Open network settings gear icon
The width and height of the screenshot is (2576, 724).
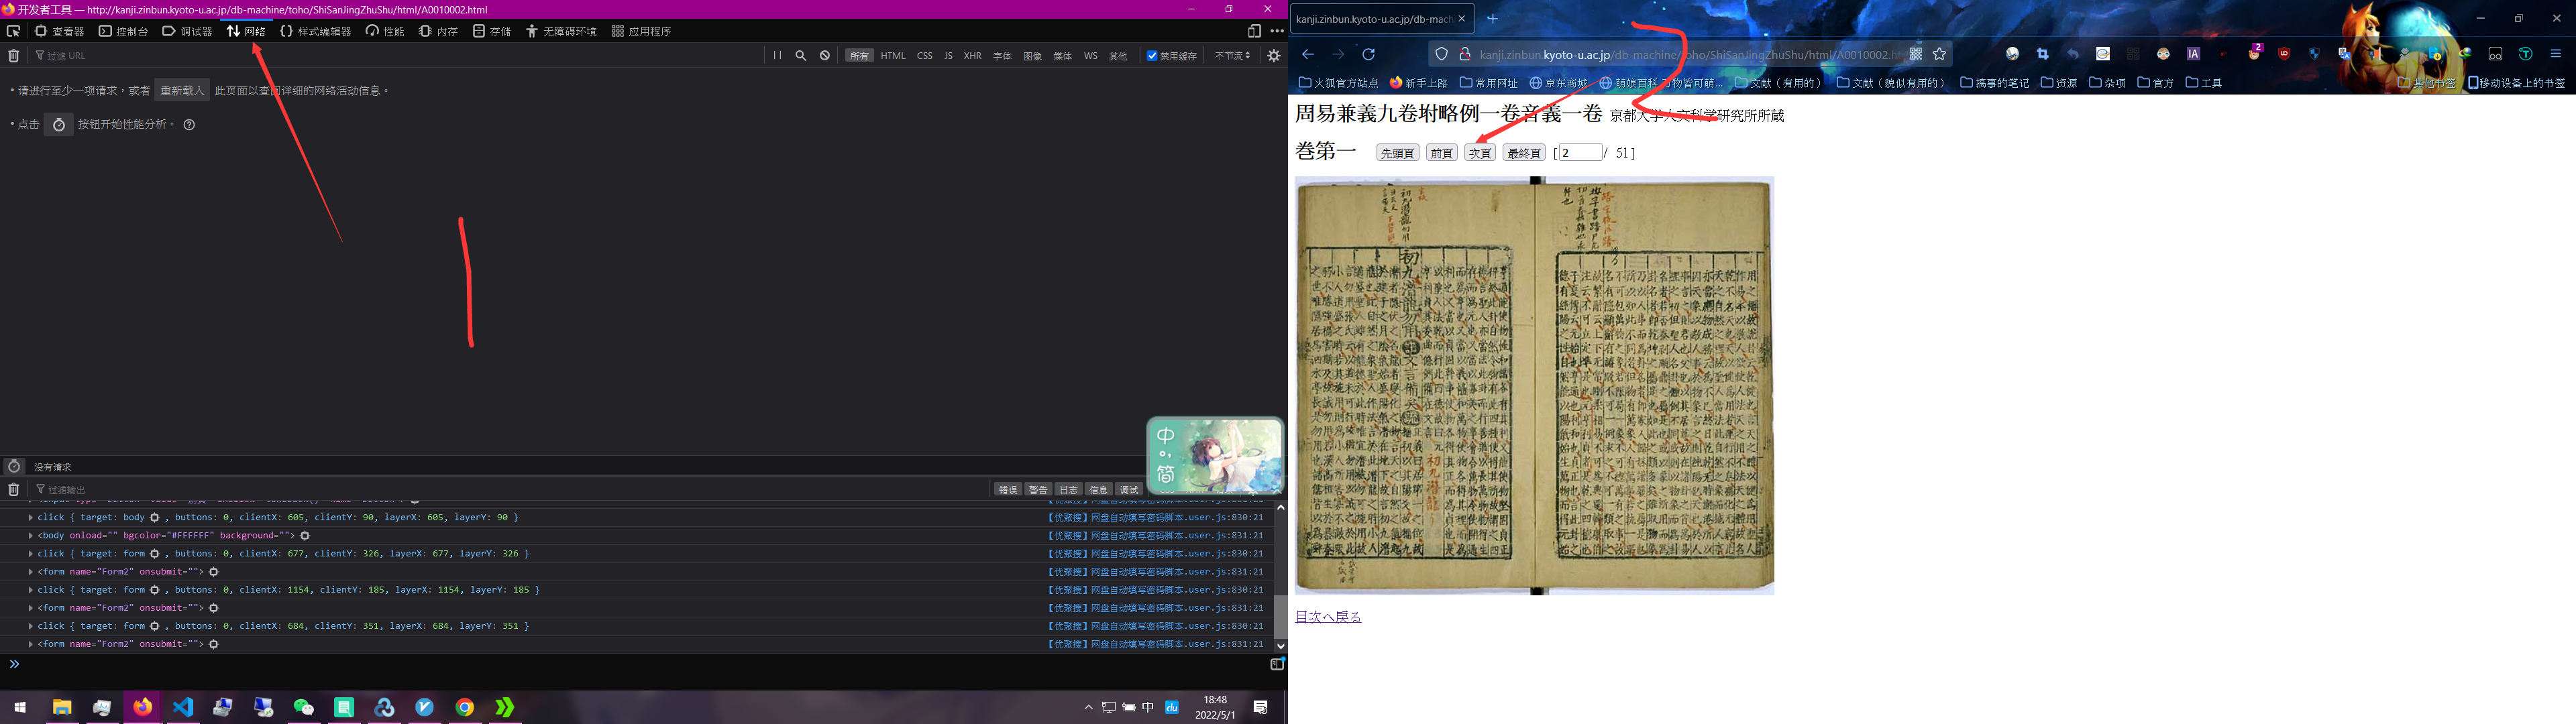tap(1274, 56)
